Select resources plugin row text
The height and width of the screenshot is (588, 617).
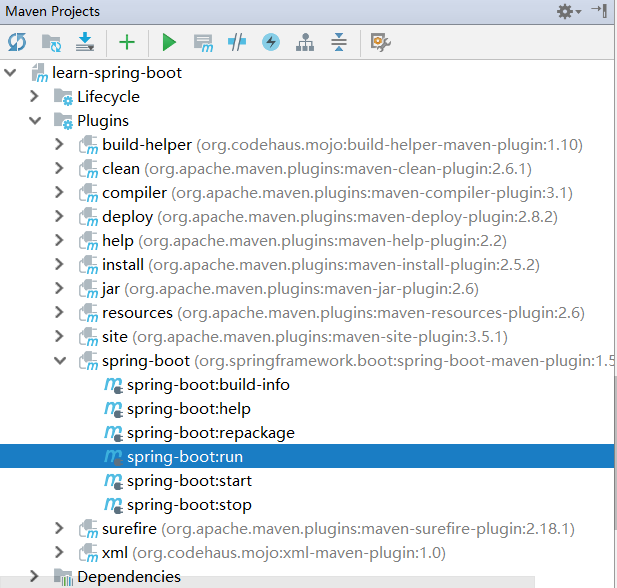pos(344,313)
